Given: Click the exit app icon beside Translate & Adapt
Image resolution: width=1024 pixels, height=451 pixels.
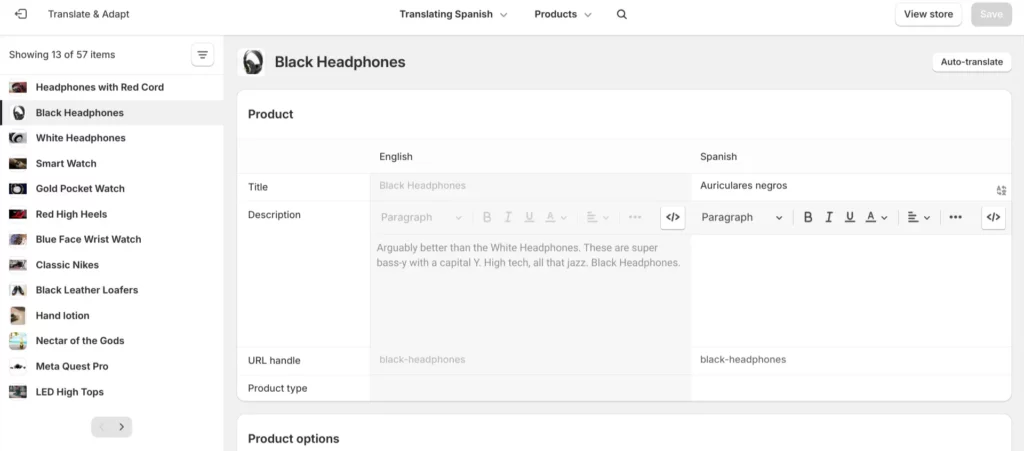Looking at the screenshot, I should (21, 14).
